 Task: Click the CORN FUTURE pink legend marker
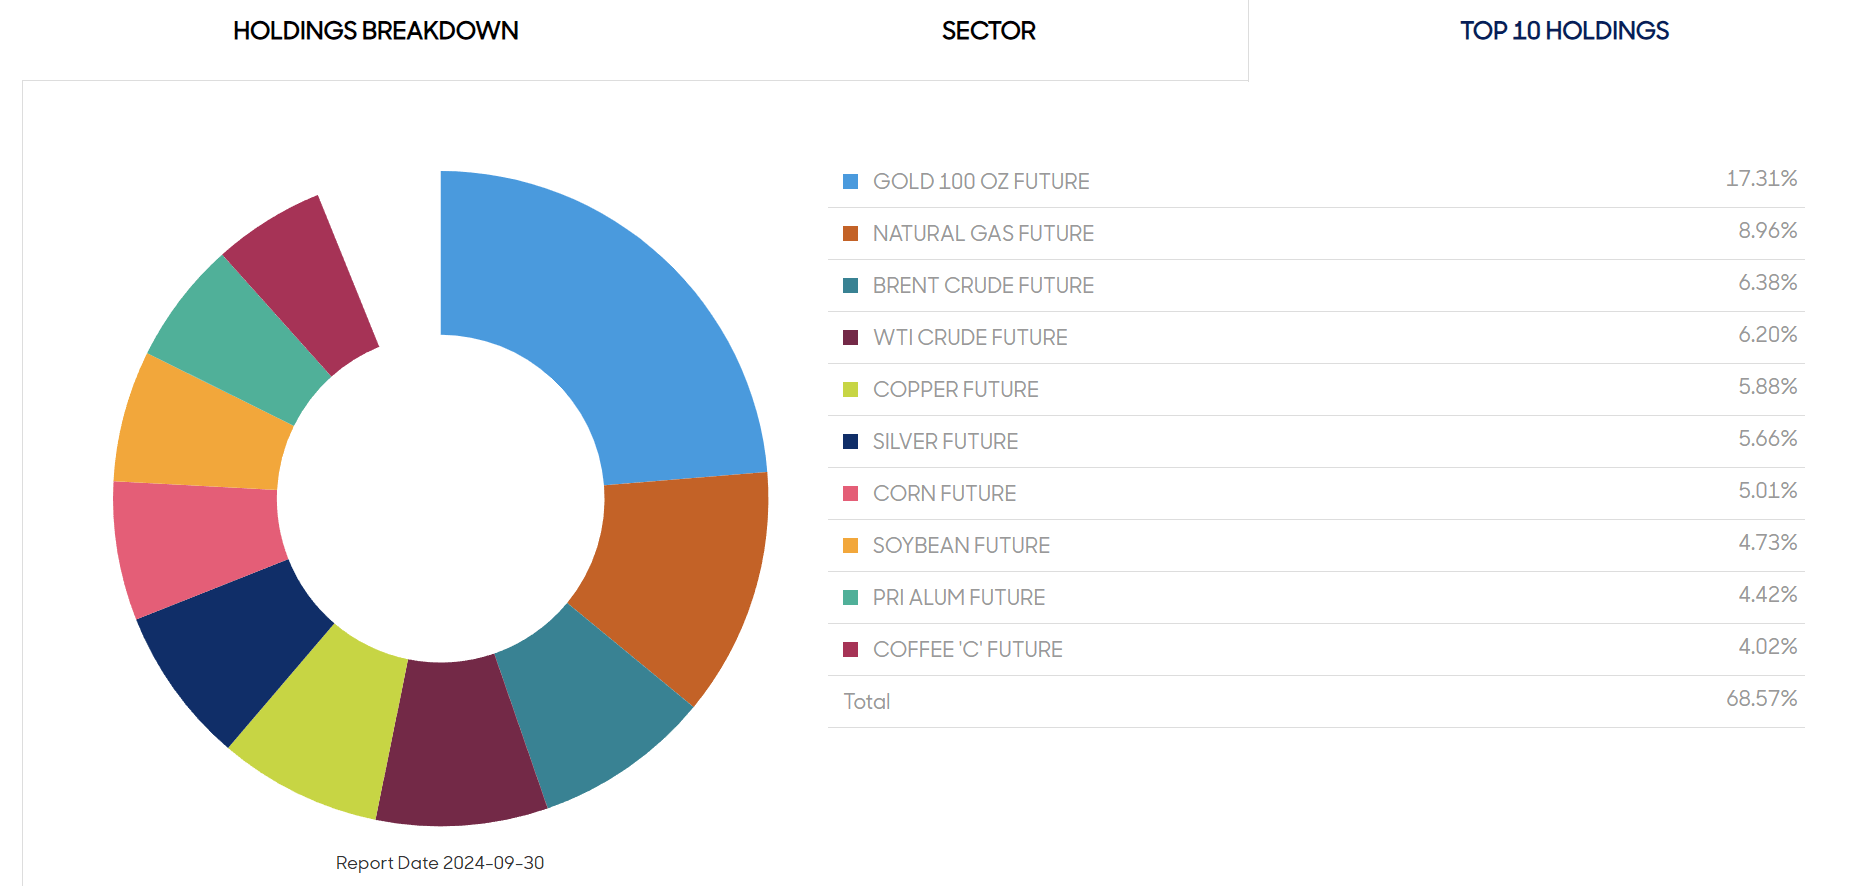coord(849,492)
